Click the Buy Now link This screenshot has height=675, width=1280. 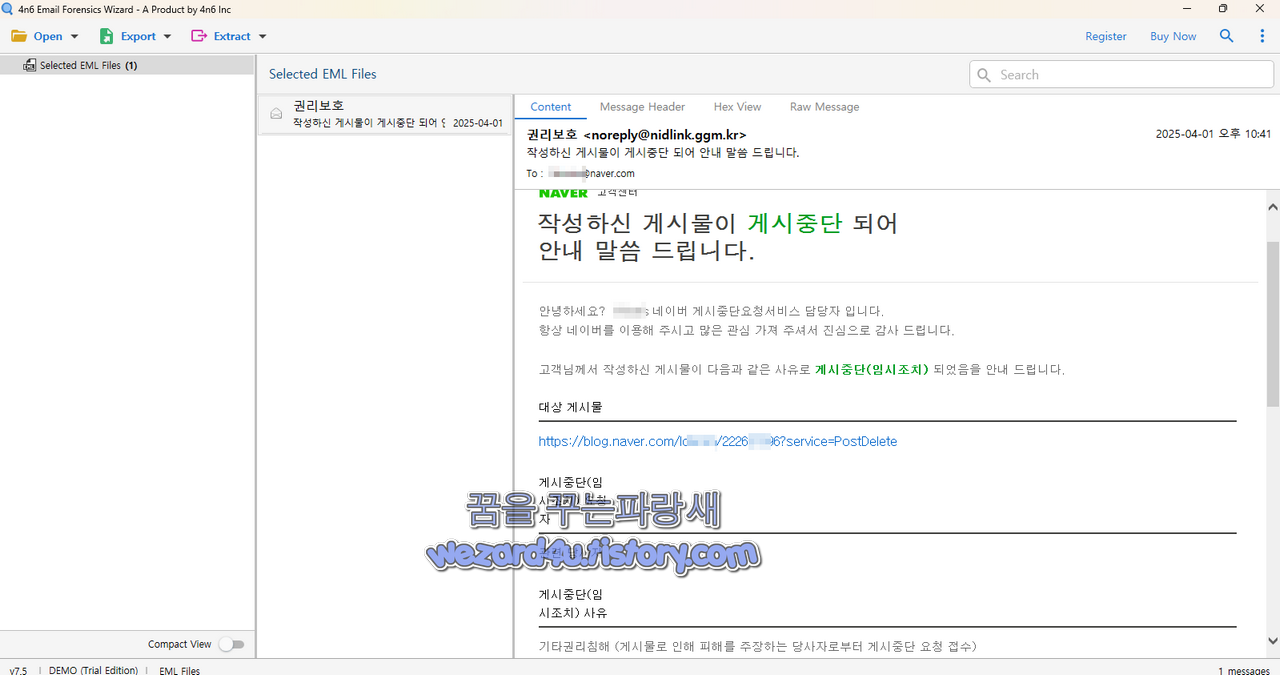tap(1173, 36)
